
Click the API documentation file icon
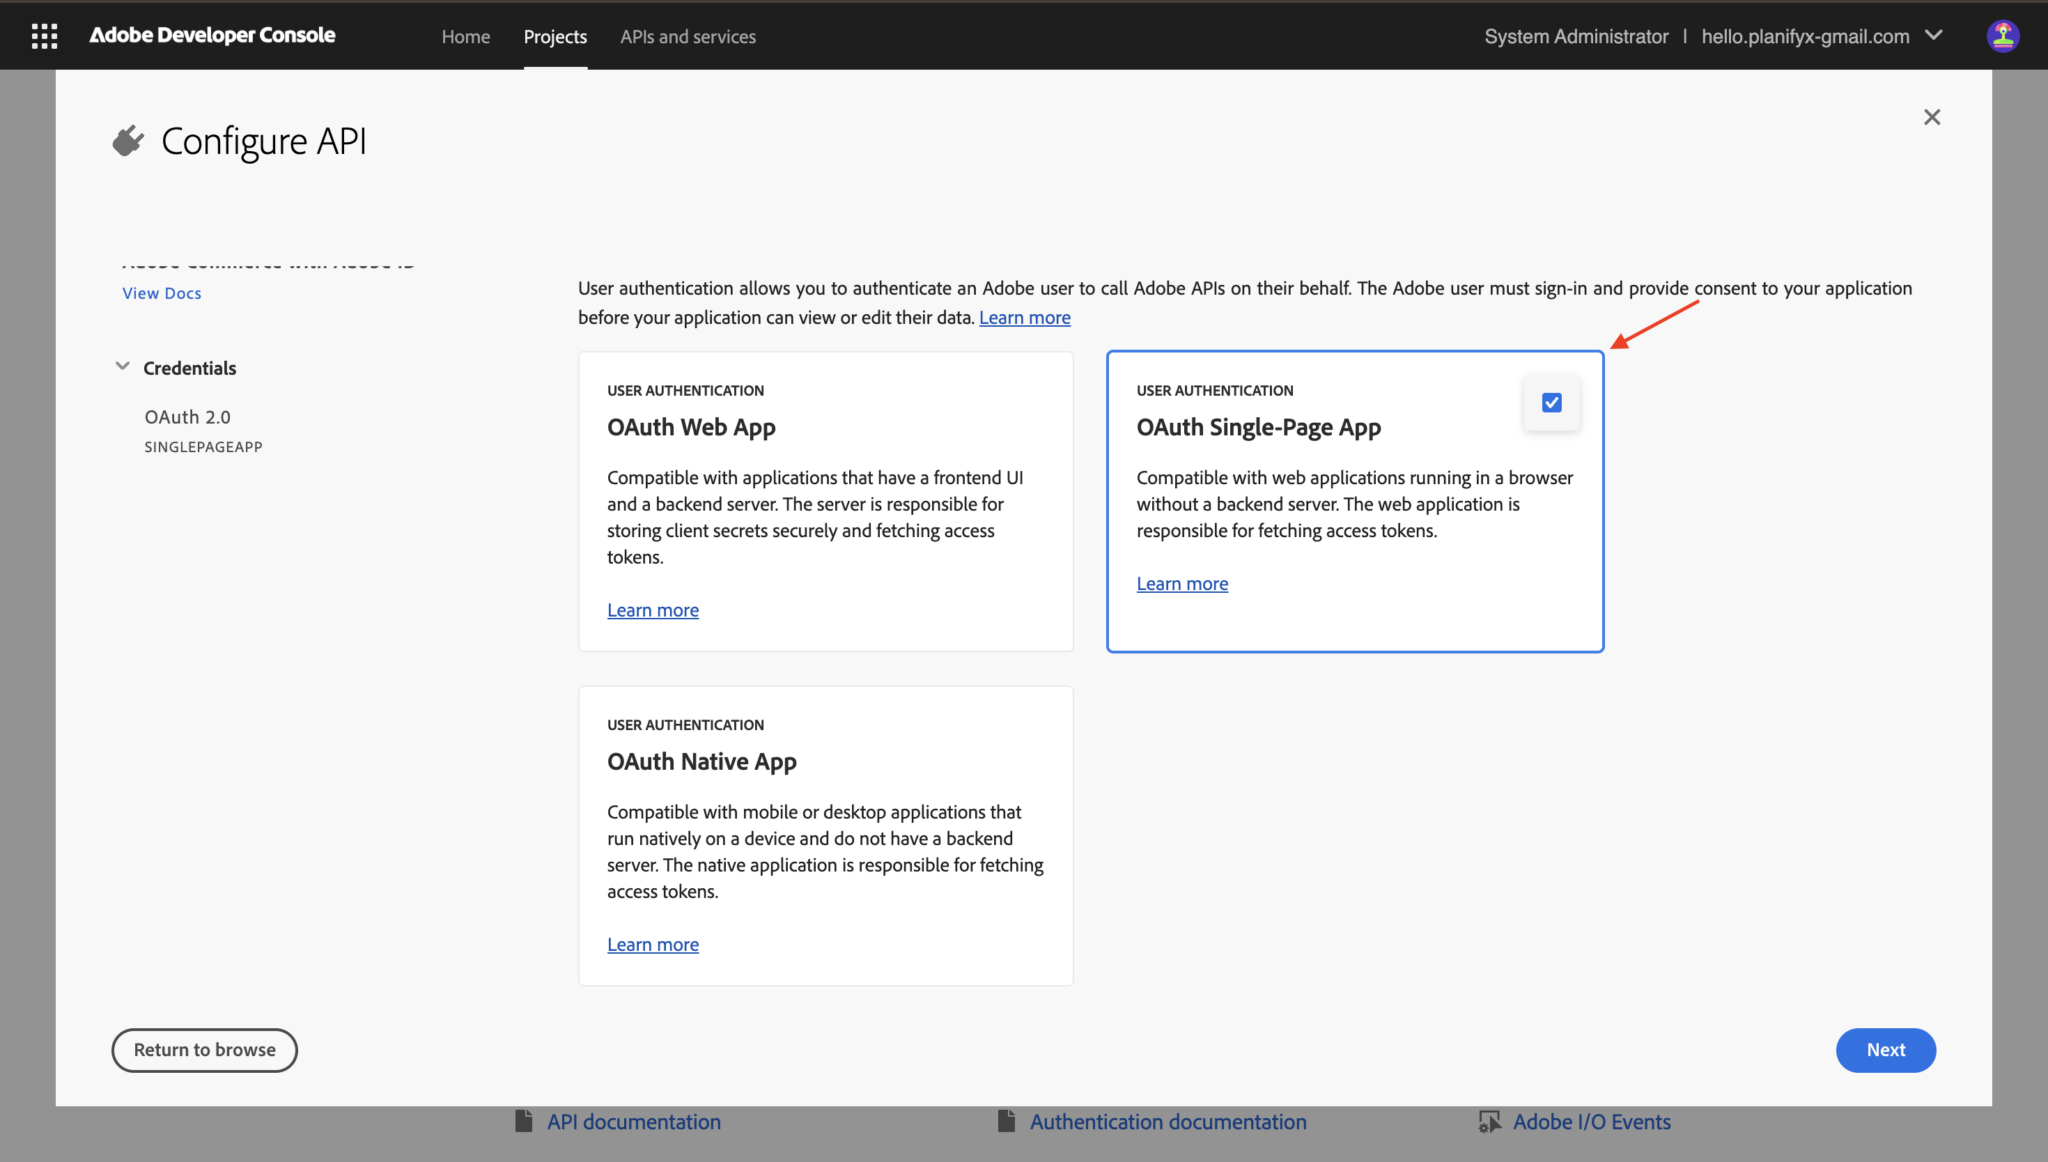(523, 1121)
